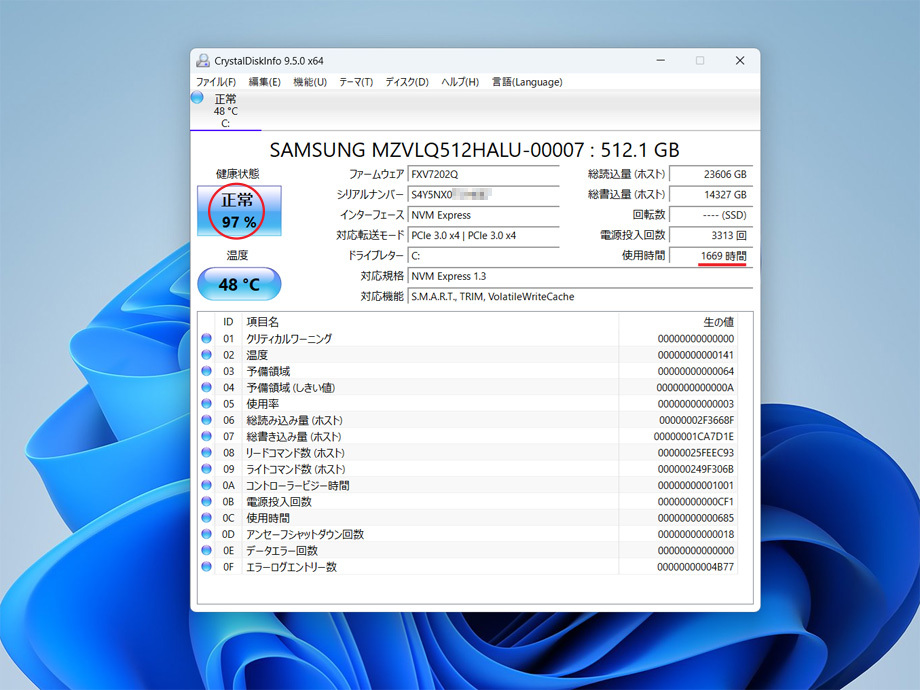
Task: Select the 総読み込み量 (ホスト) row name
Action: point(295,420)
